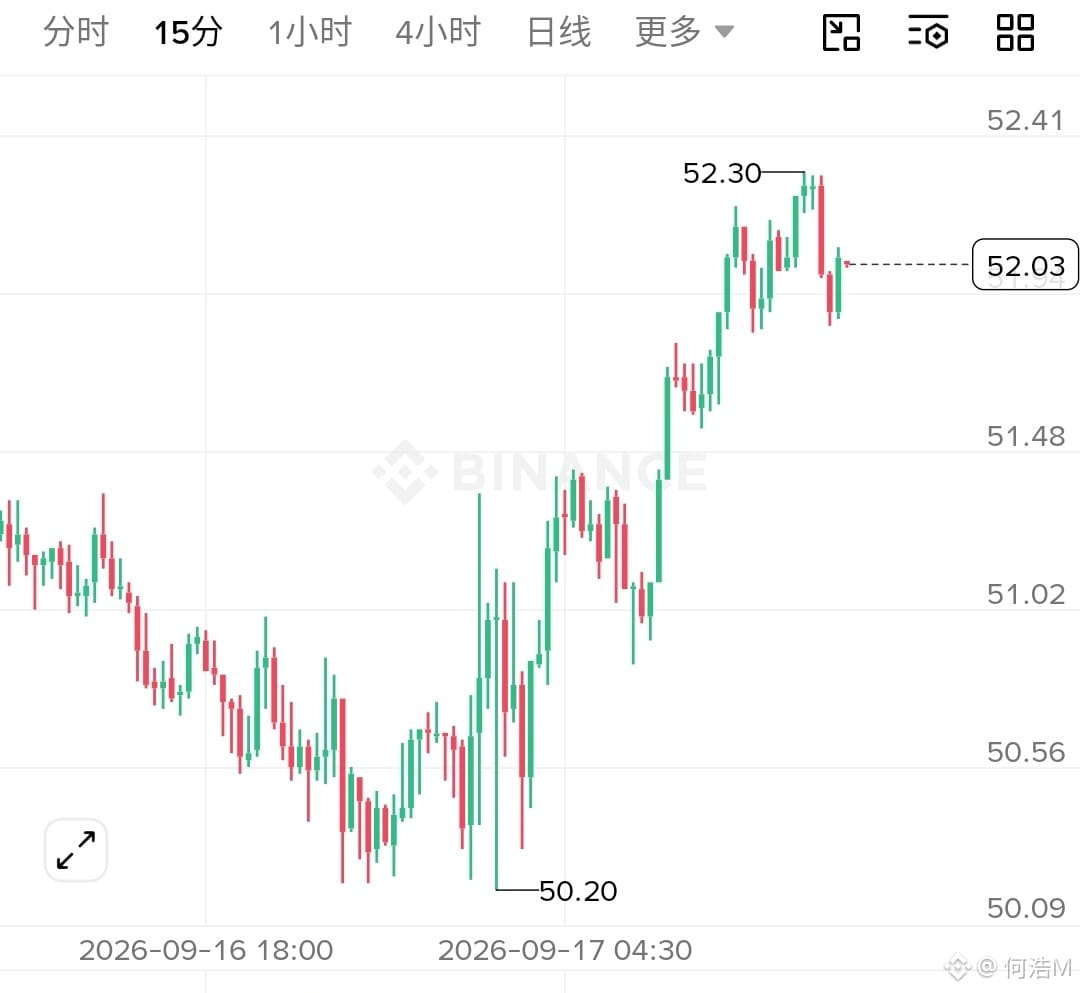This screenshot has width=1080, height=993.
Task: Select the 15分 interval tab
Action: [x=188, y=32]
